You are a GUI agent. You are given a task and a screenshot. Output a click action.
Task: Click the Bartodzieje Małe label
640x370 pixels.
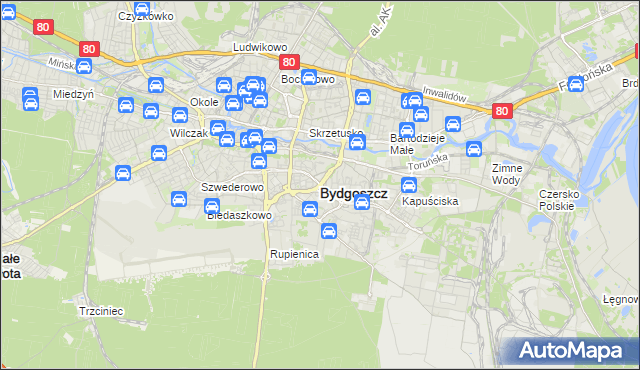tap(417, 144)
